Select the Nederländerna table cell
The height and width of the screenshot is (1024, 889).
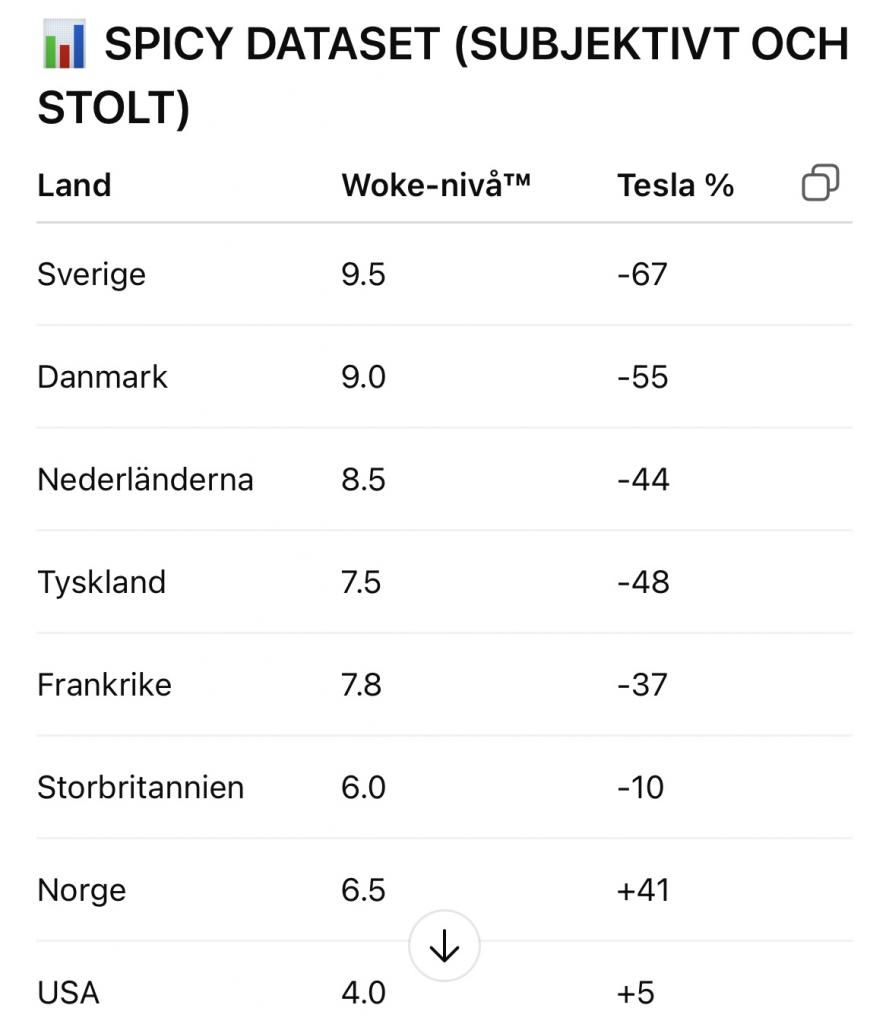(x=145, y=480)
